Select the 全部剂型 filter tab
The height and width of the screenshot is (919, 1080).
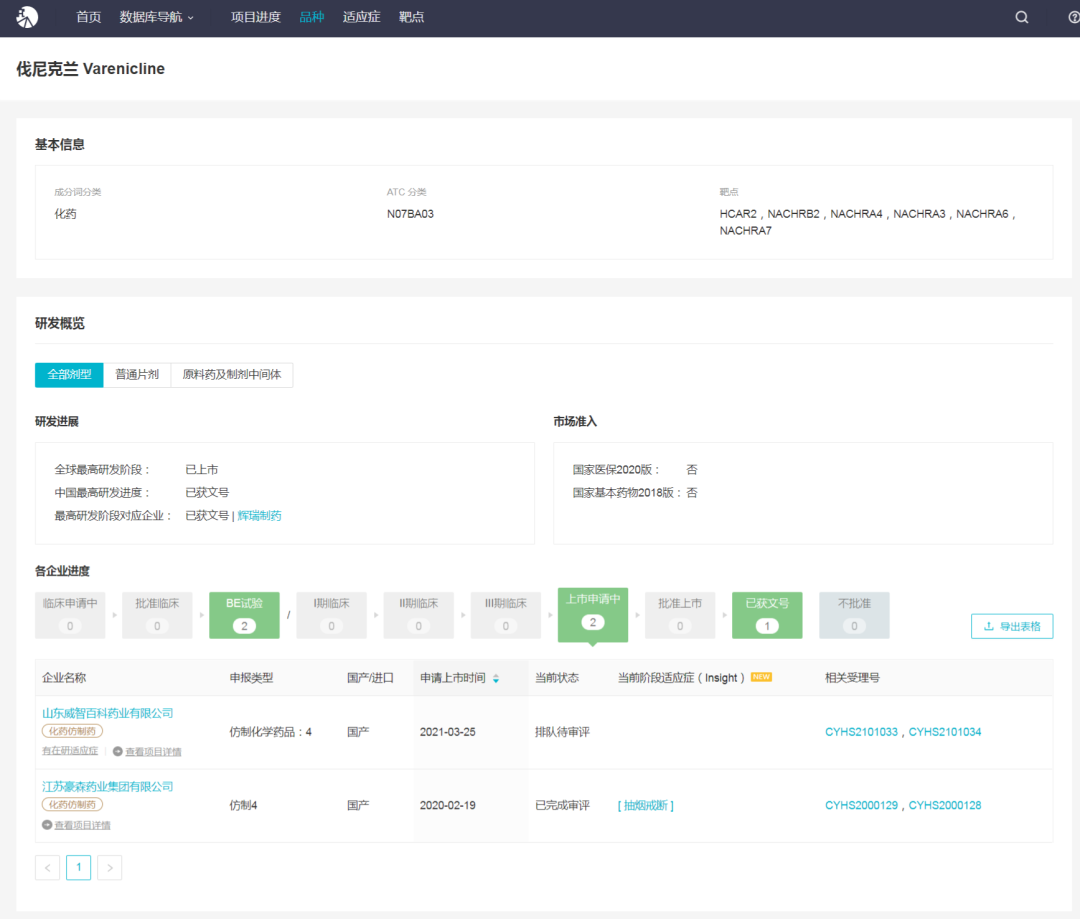69,374
